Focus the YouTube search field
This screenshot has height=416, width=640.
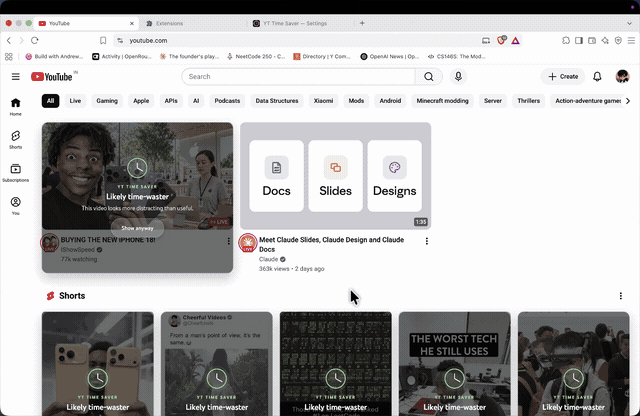tap(298, 76)
